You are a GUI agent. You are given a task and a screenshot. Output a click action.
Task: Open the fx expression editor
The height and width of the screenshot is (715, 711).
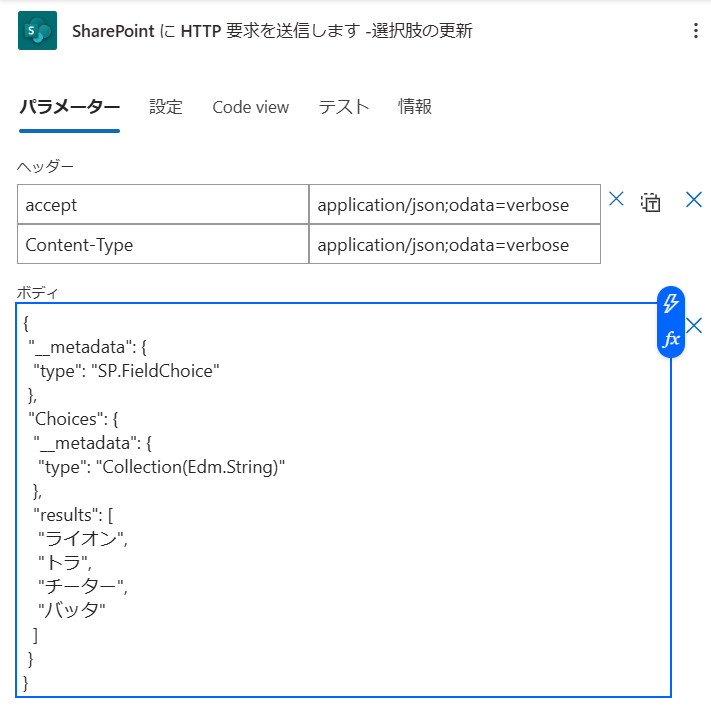coord(670,339)
